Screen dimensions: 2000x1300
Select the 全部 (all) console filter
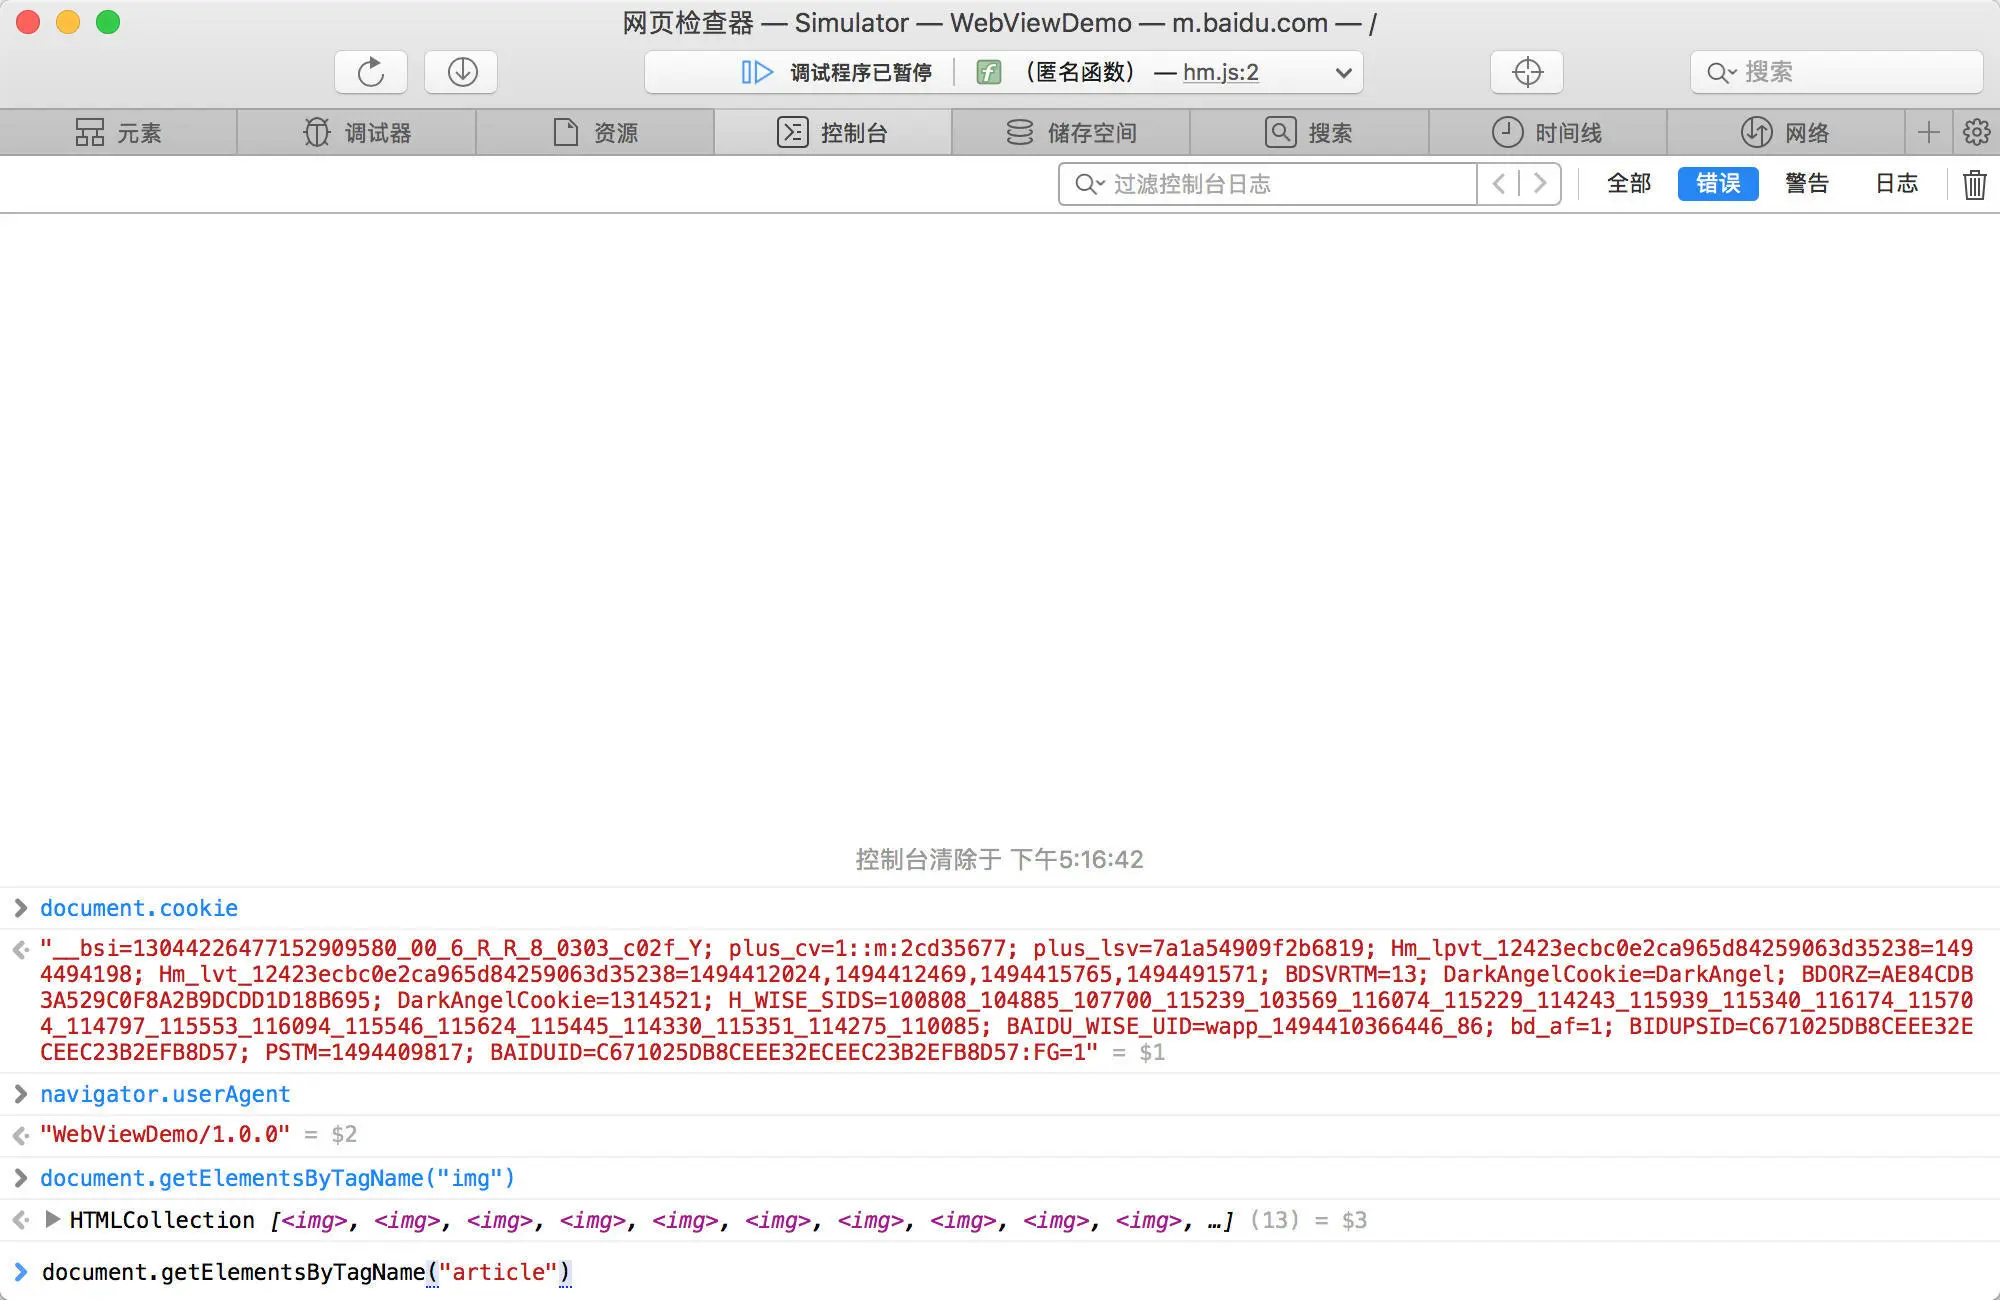(1629, 184)
